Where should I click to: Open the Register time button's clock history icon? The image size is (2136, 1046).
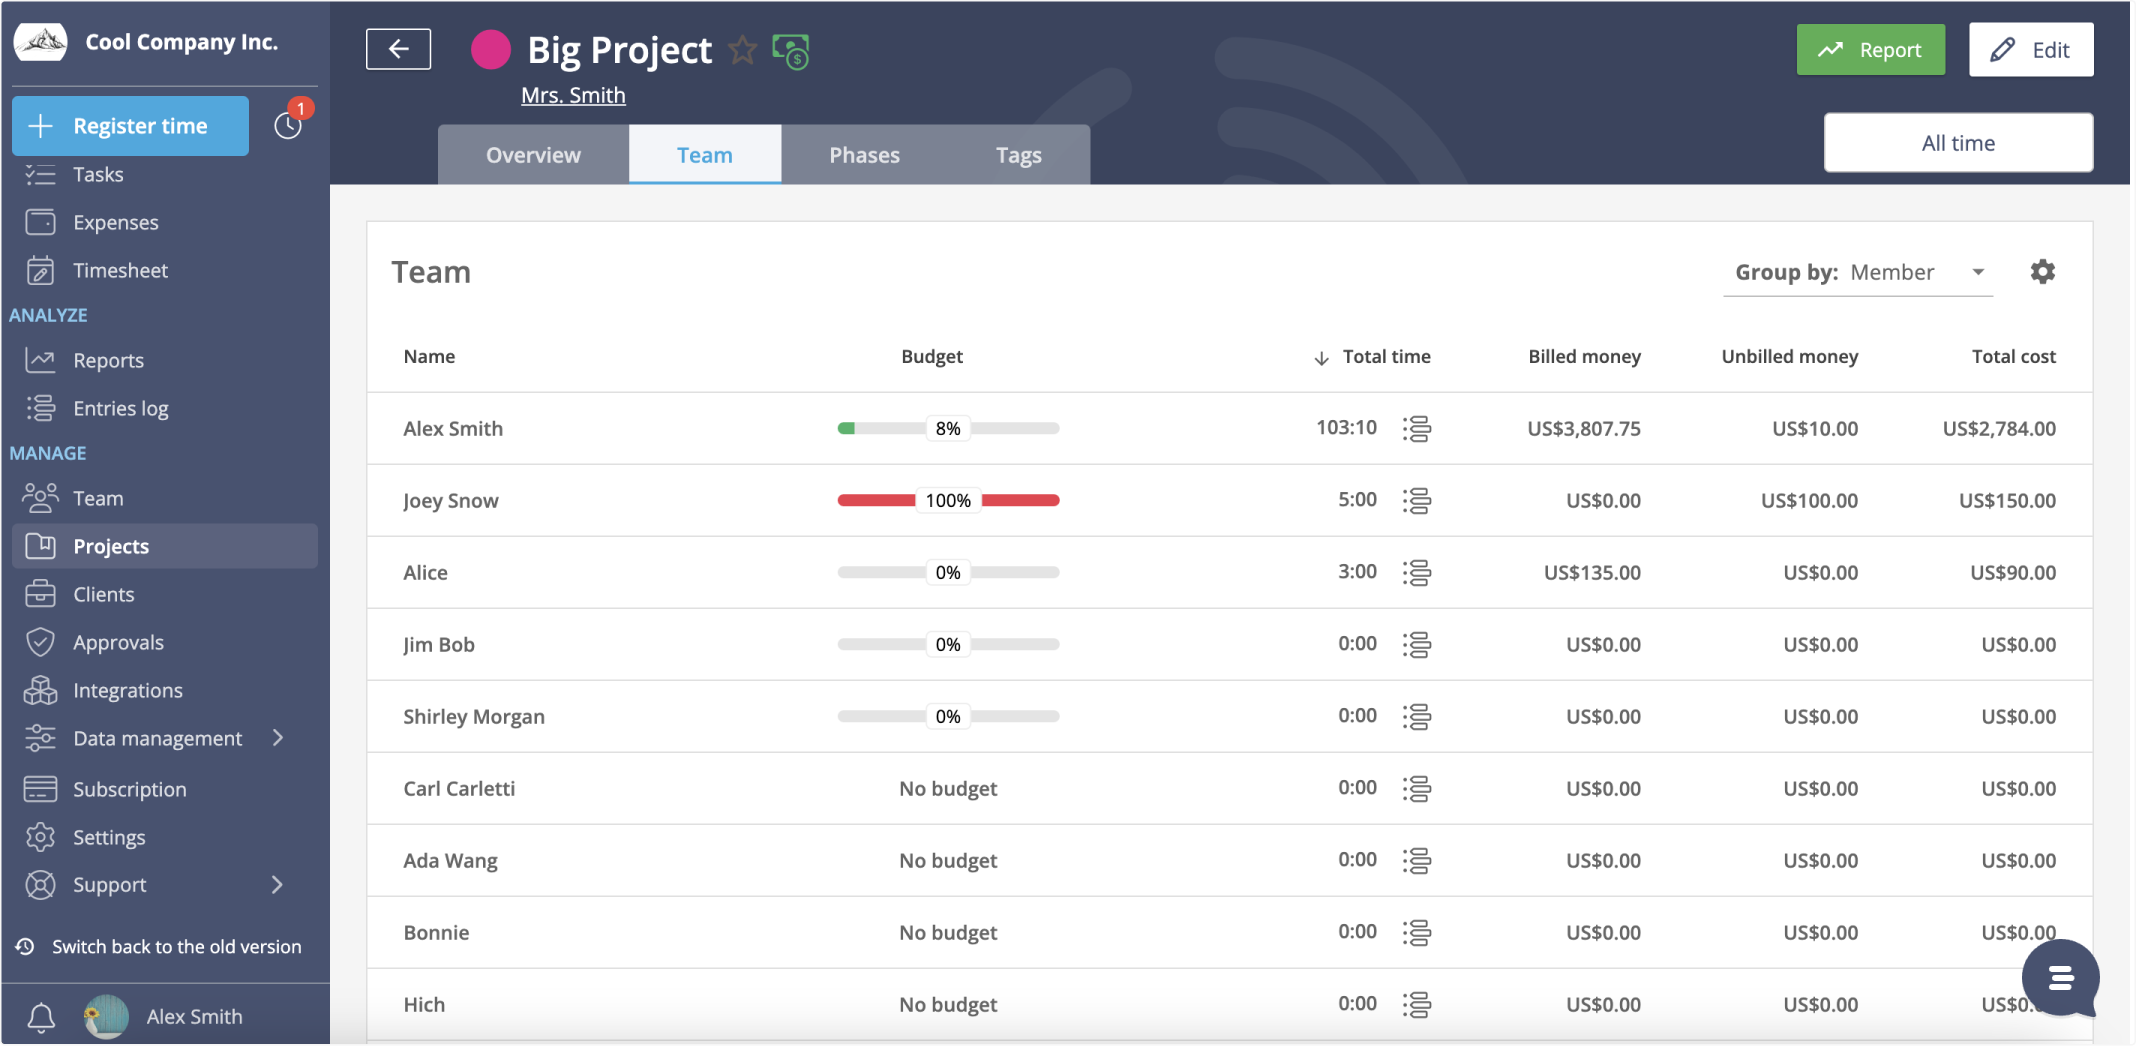[288, 124]
